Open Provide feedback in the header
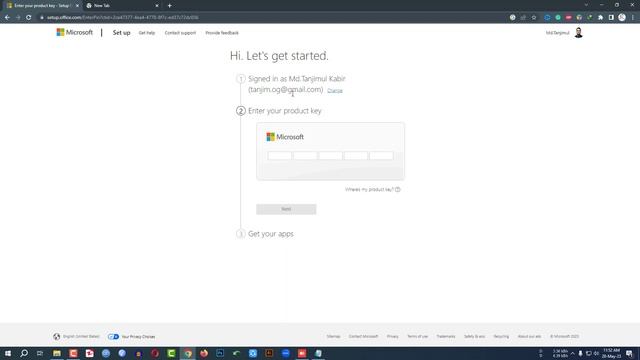 222,33
